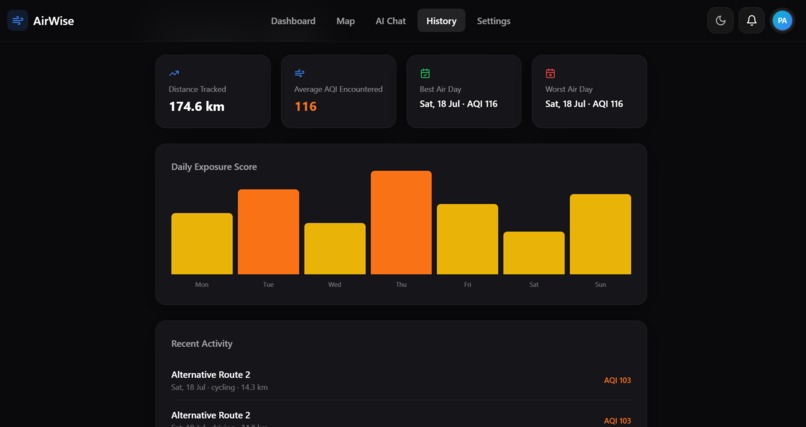Click the AirWise brand name
This screenshot has width=806, height=427.
pyautogui.click(x=53, y=21)
